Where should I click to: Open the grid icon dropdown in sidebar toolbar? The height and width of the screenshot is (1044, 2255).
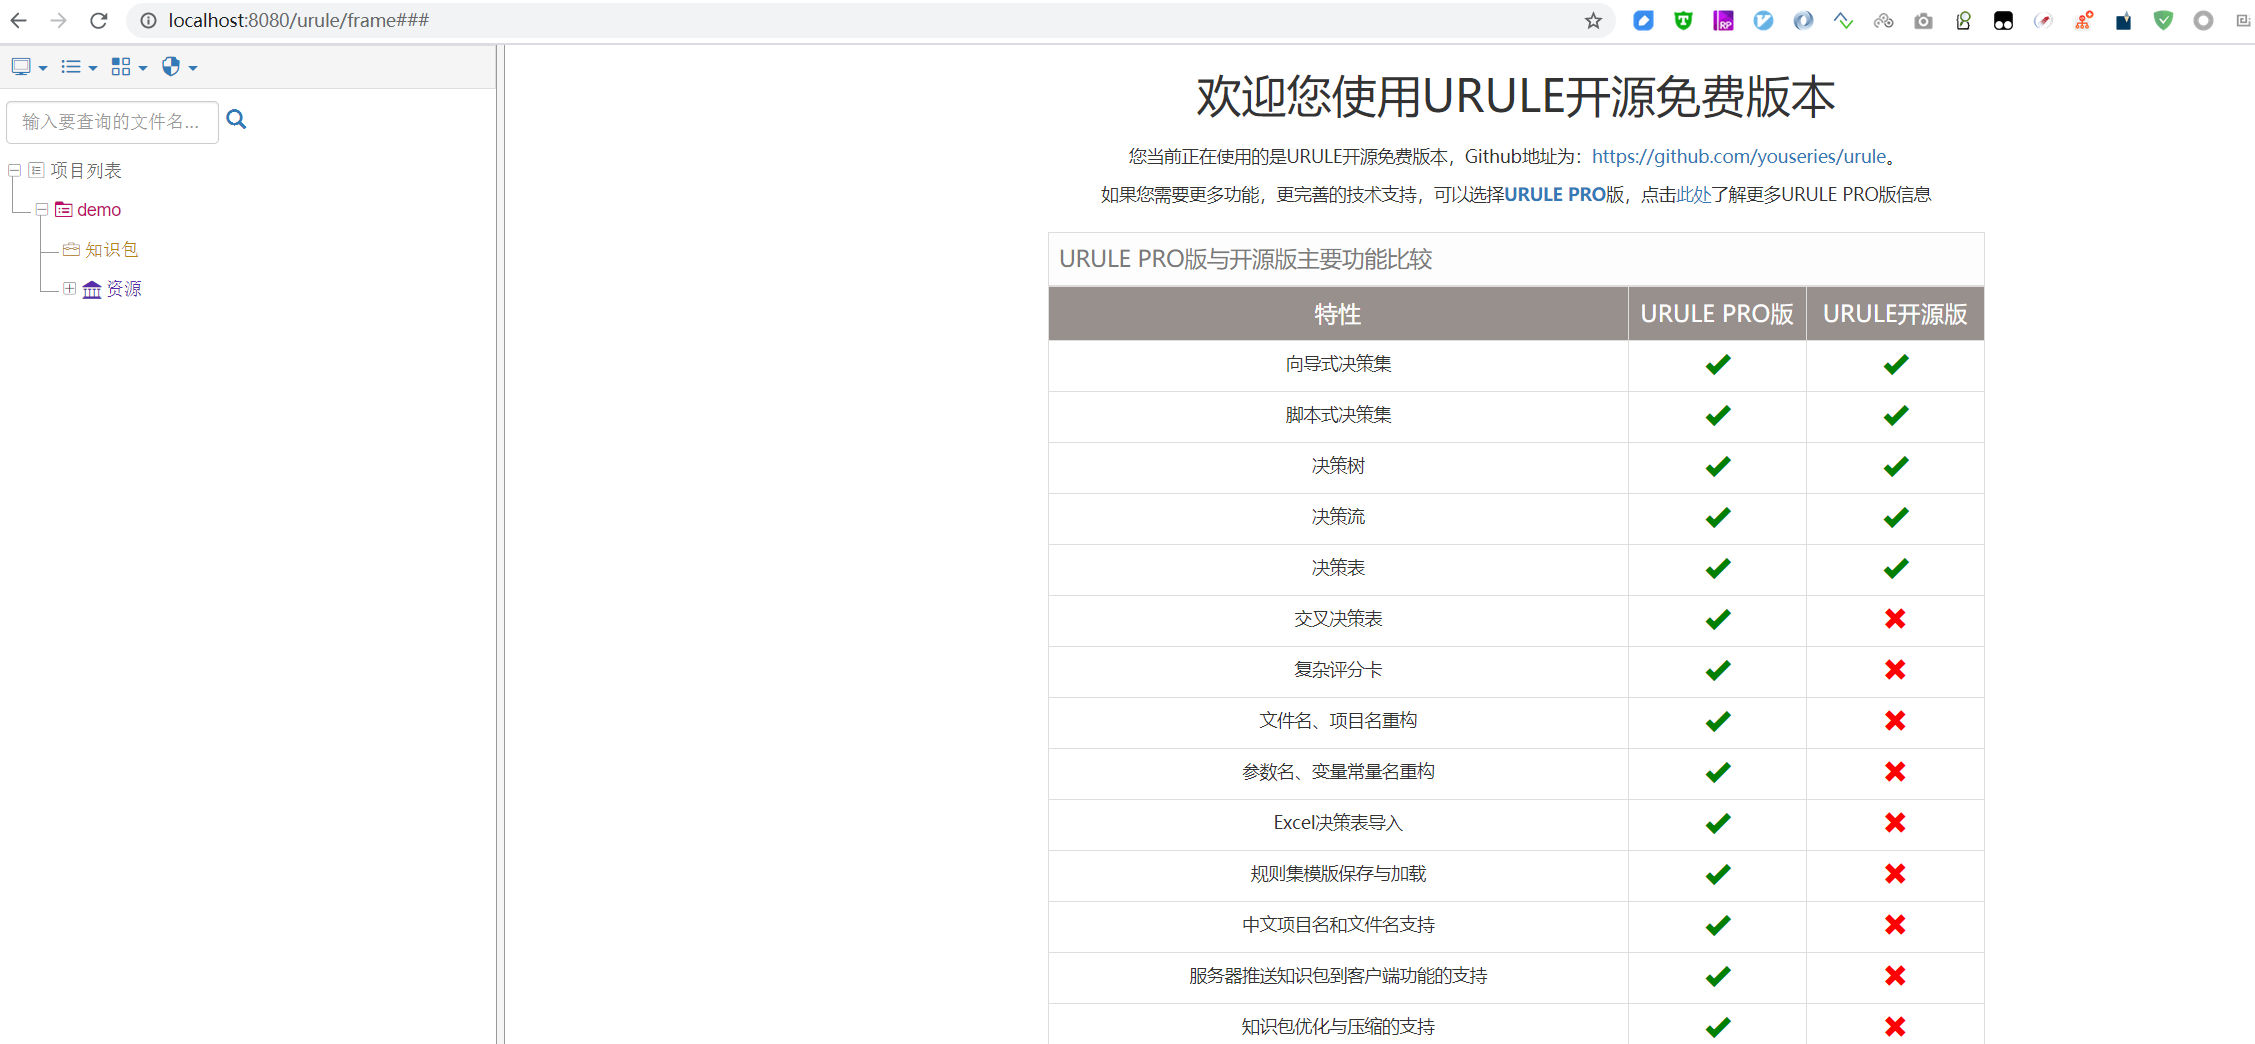(x=129, y=67)
